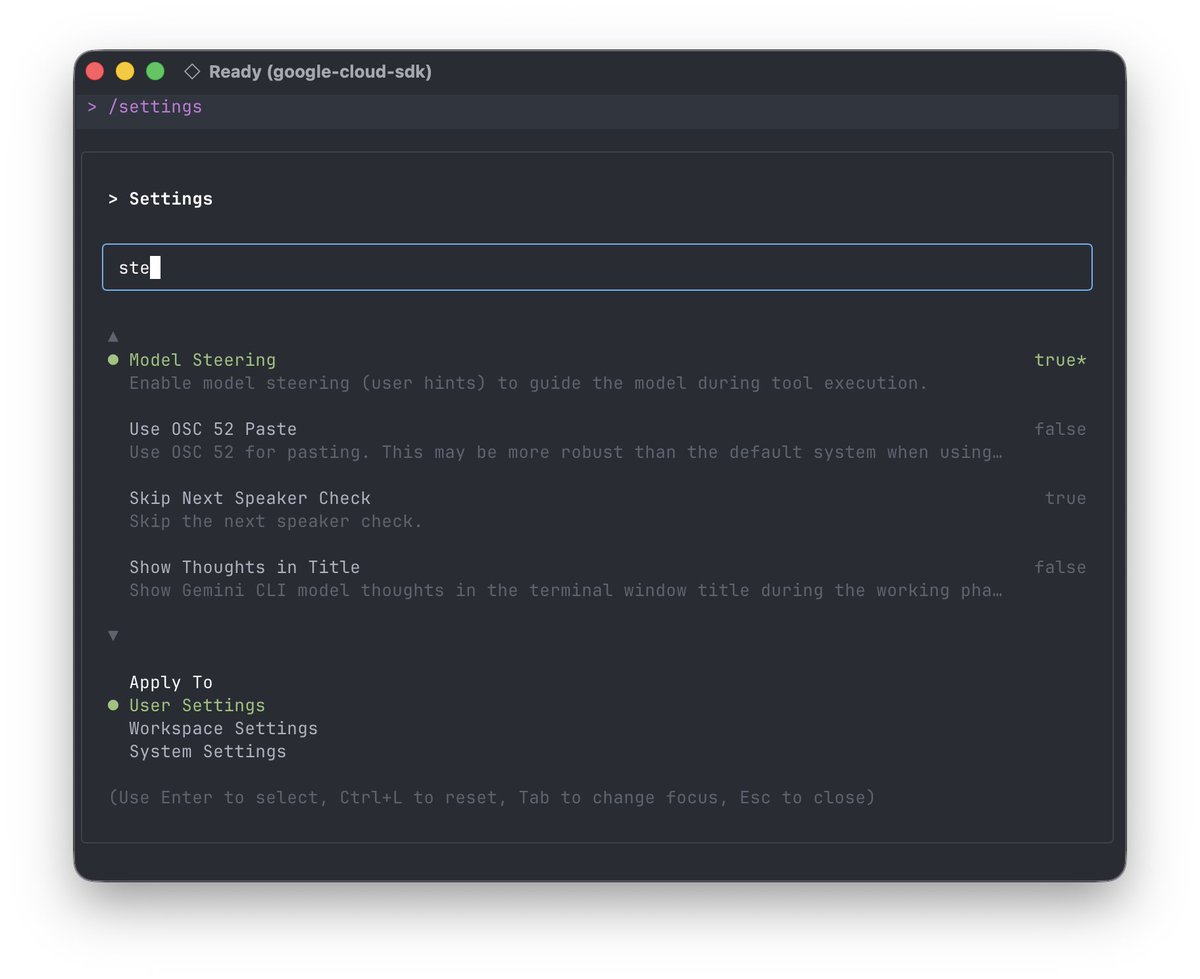Click the green bullet beside Model Steering
The height and width of the screenshot is (979, 1200).
coord(113,360)
